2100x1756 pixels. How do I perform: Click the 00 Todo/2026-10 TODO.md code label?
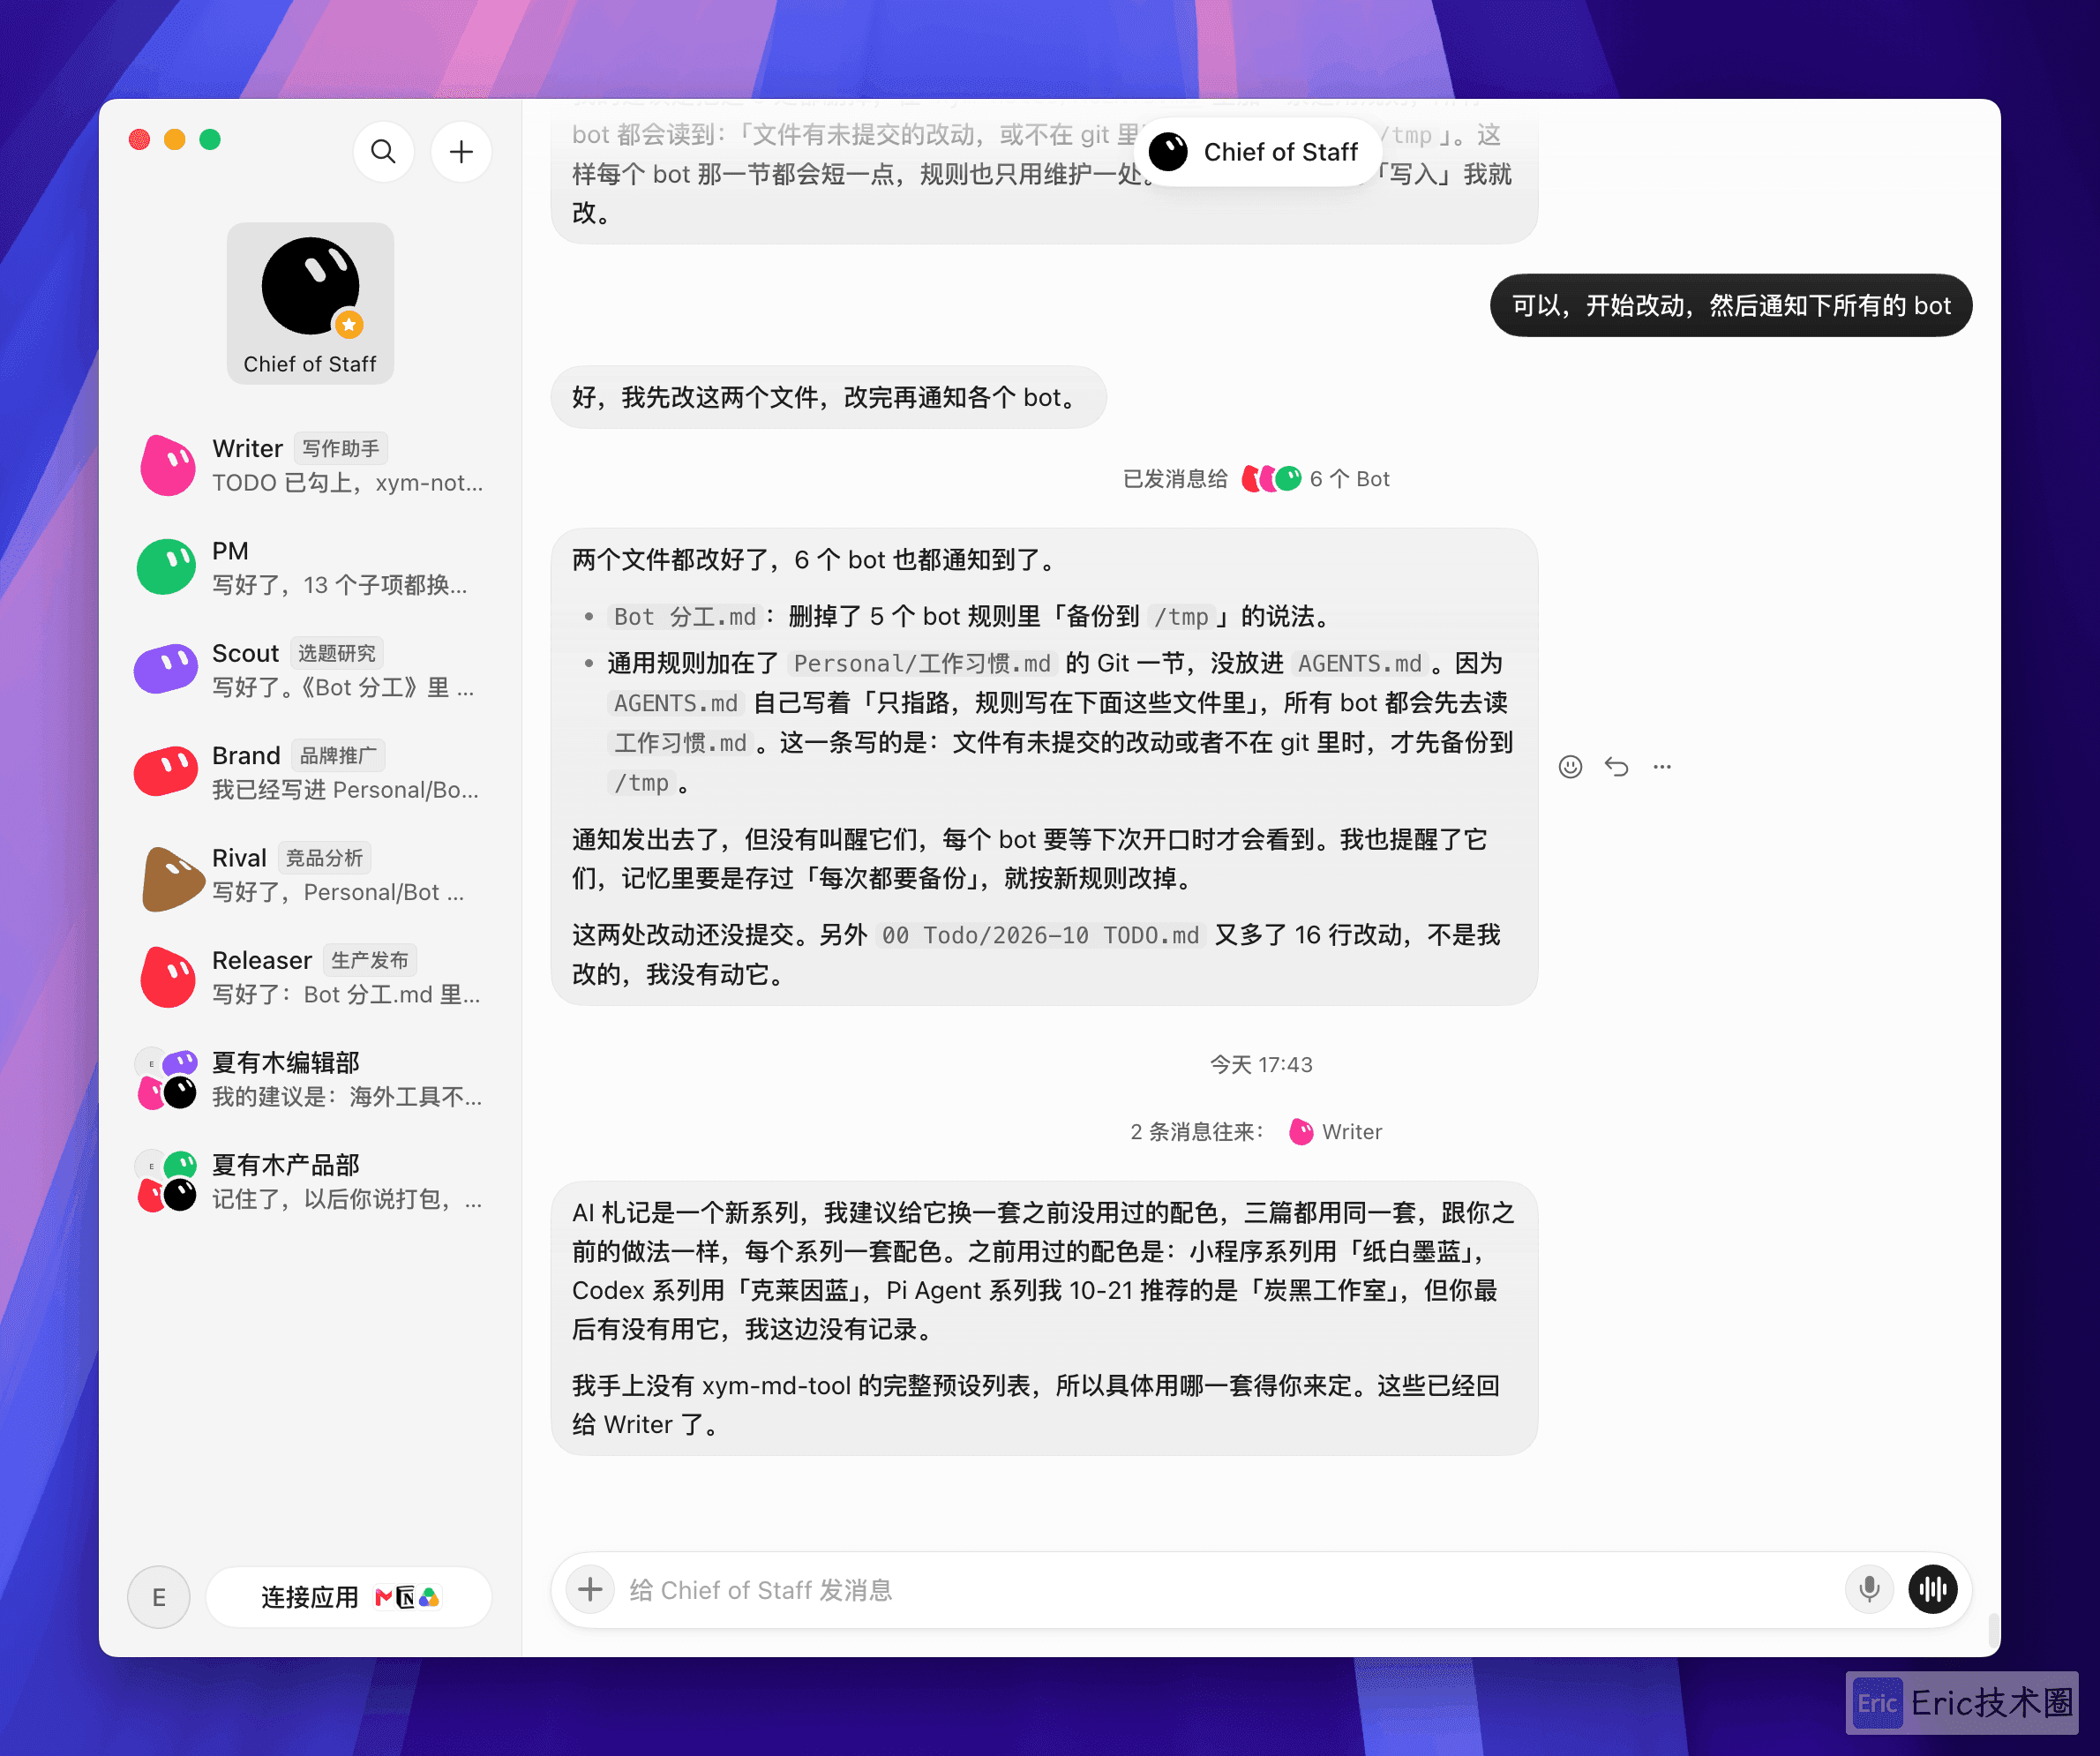click(1040, 936)
